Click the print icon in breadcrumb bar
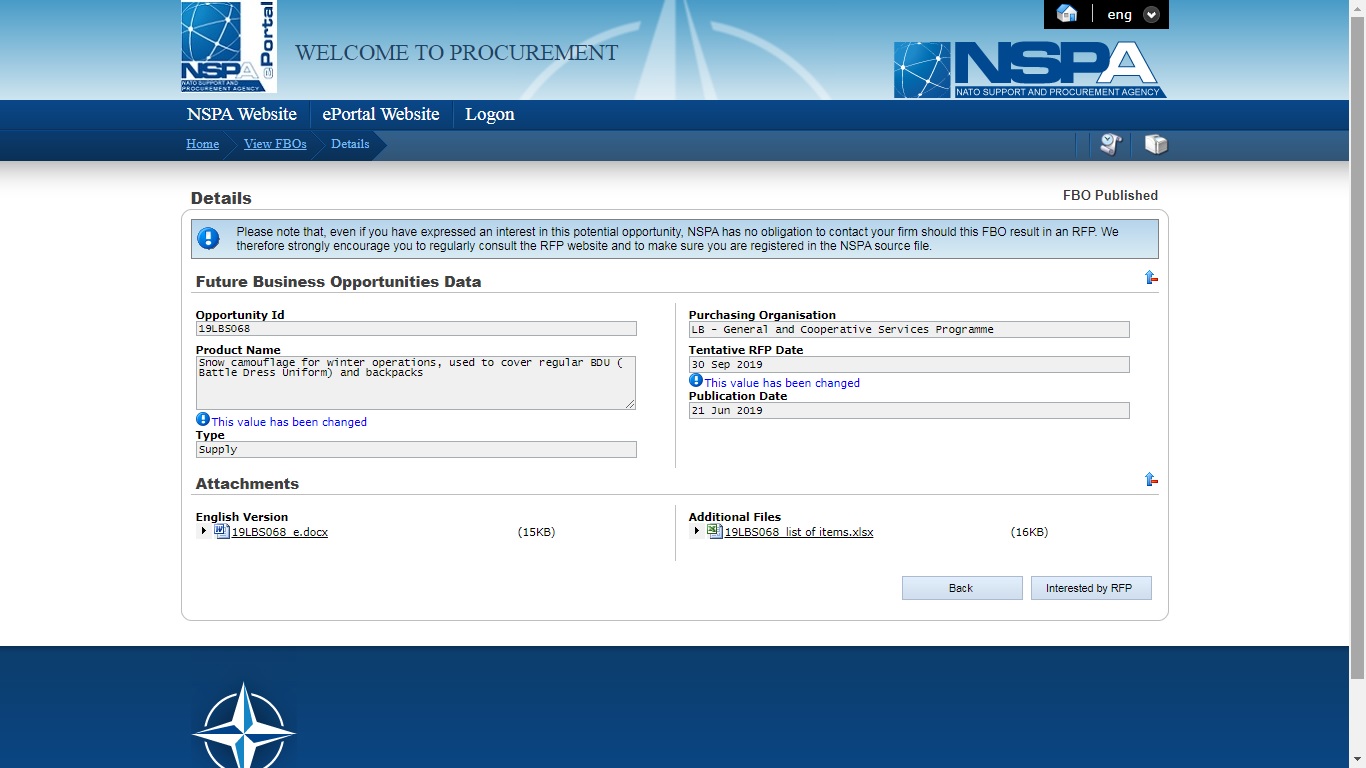1366x768 pixels. [x=1156, y=145]
